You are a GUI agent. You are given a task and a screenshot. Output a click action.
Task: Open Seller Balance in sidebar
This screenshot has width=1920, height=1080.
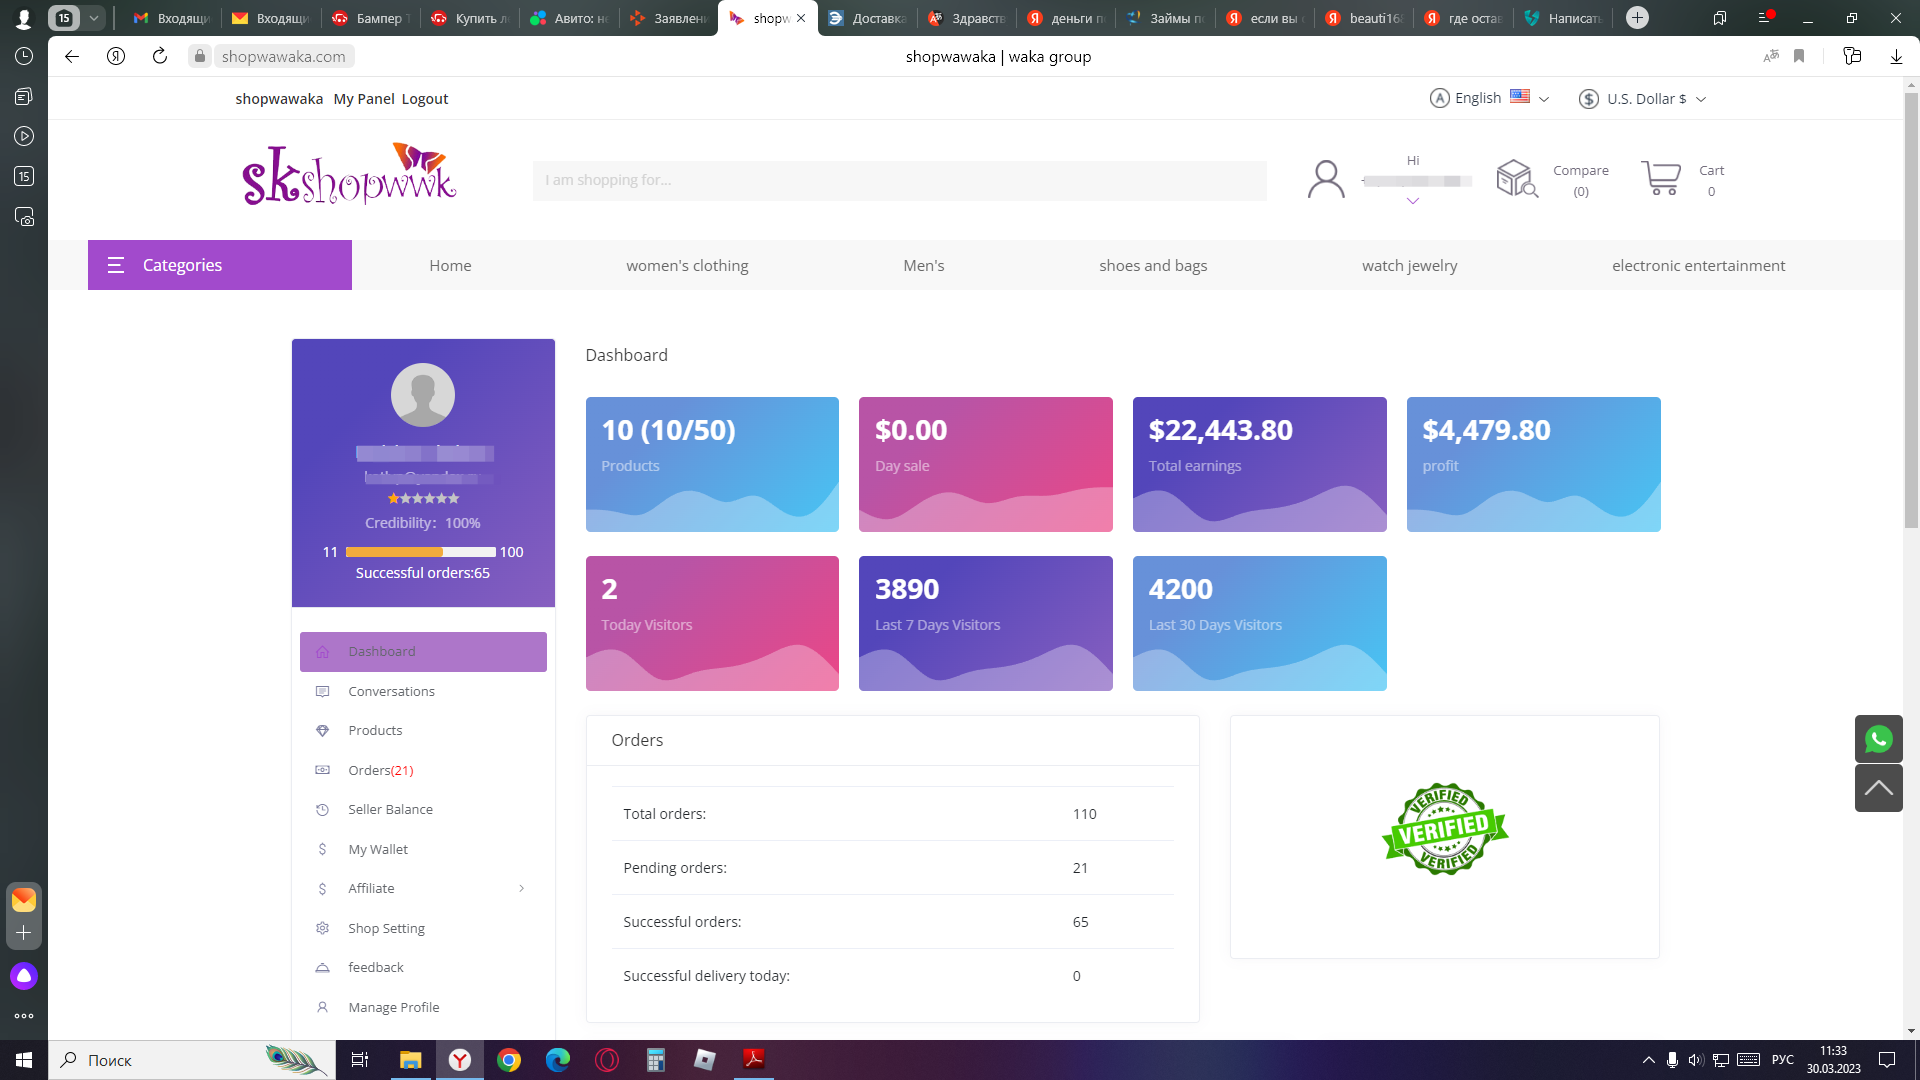tap(390, 809)
